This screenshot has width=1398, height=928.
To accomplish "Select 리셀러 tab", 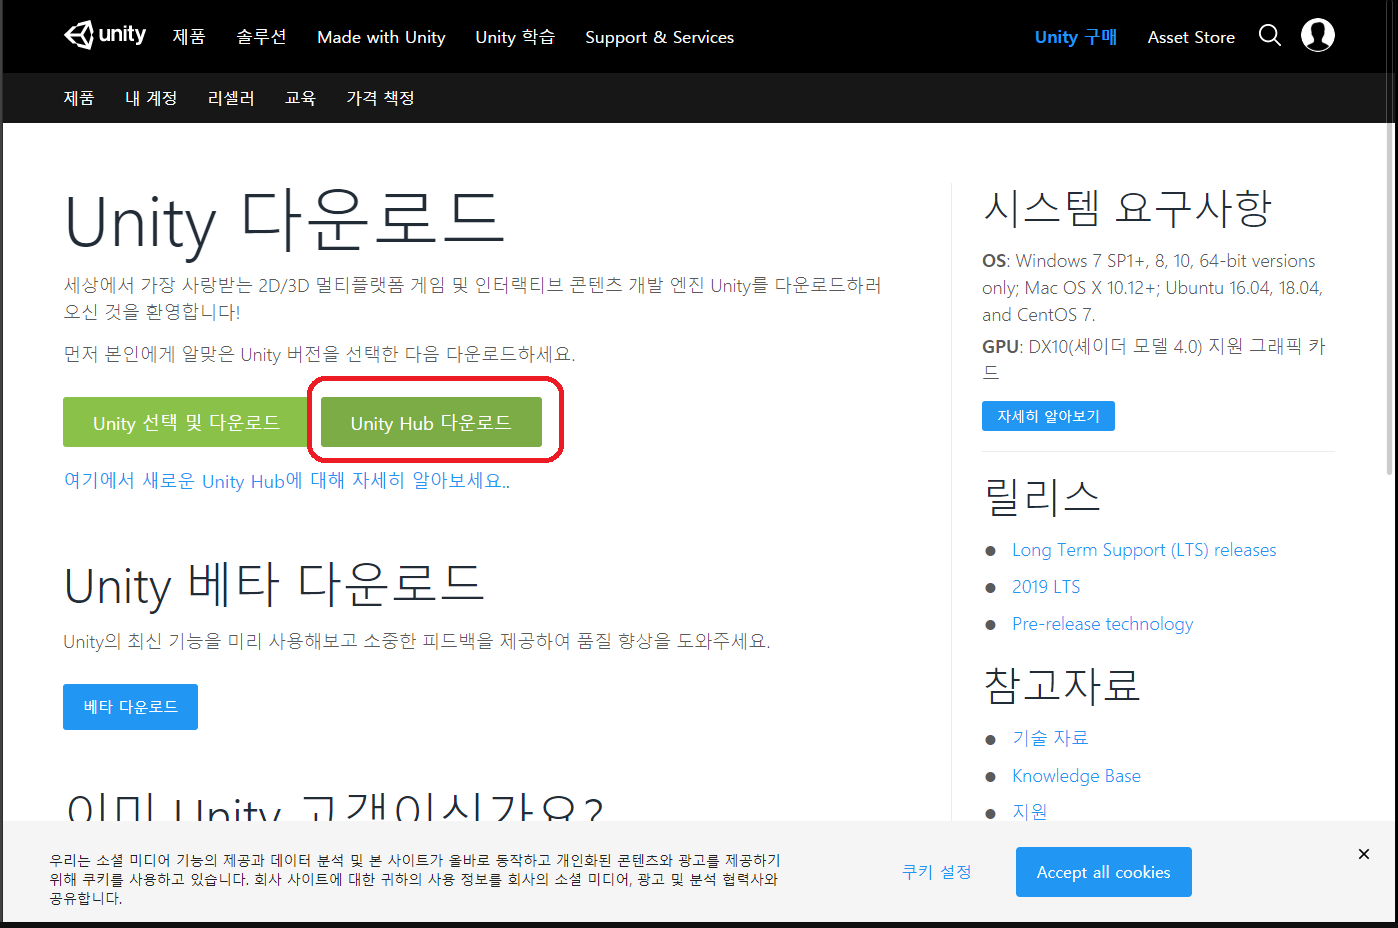I will point(231,98).
